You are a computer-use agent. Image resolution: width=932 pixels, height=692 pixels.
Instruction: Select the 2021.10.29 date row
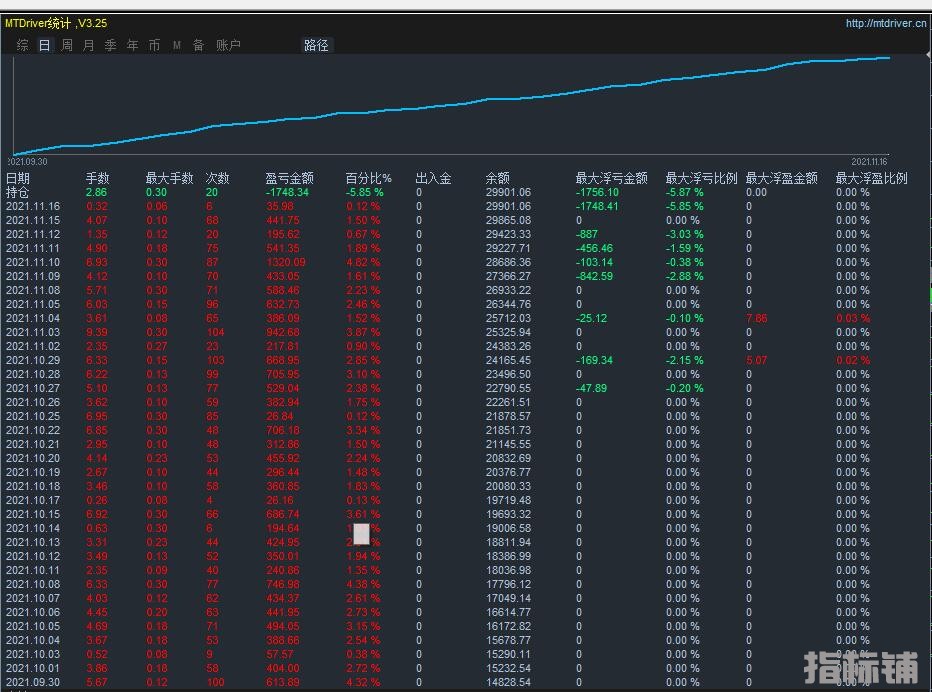[33, 360]
